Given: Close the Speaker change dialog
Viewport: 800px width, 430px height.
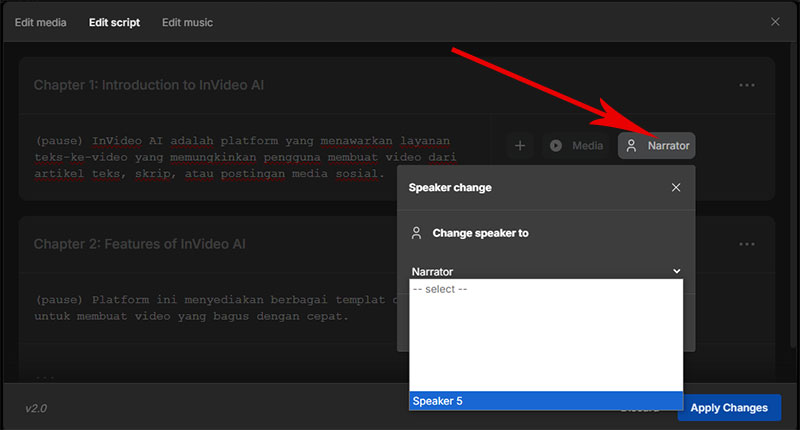Looking at the screenshot, I should point(676,187).
